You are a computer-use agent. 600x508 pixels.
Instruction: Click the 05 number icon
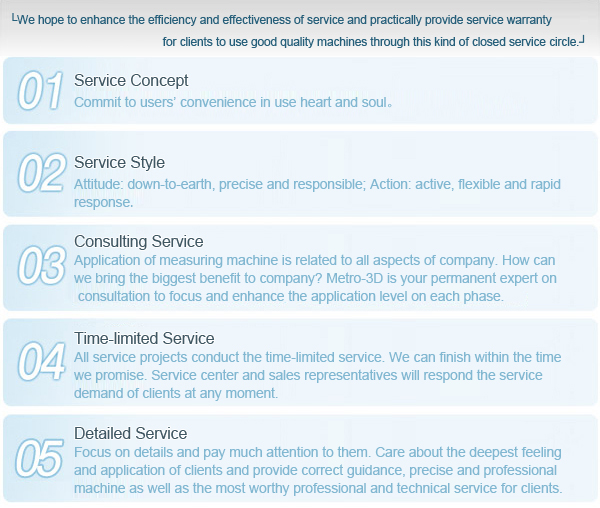tap(39, 458)
